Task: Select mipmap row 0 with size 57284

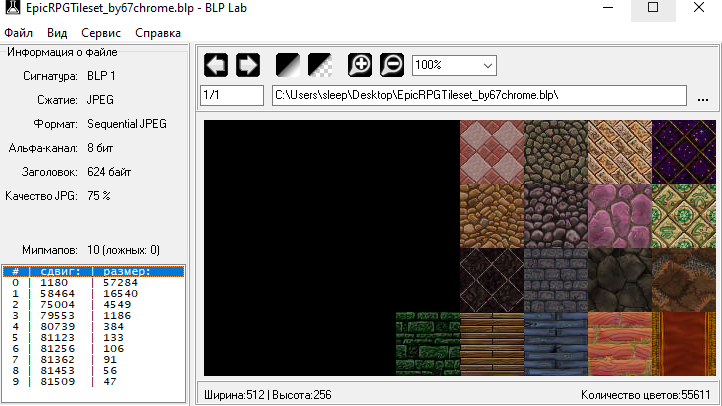Action: [94, 283]
